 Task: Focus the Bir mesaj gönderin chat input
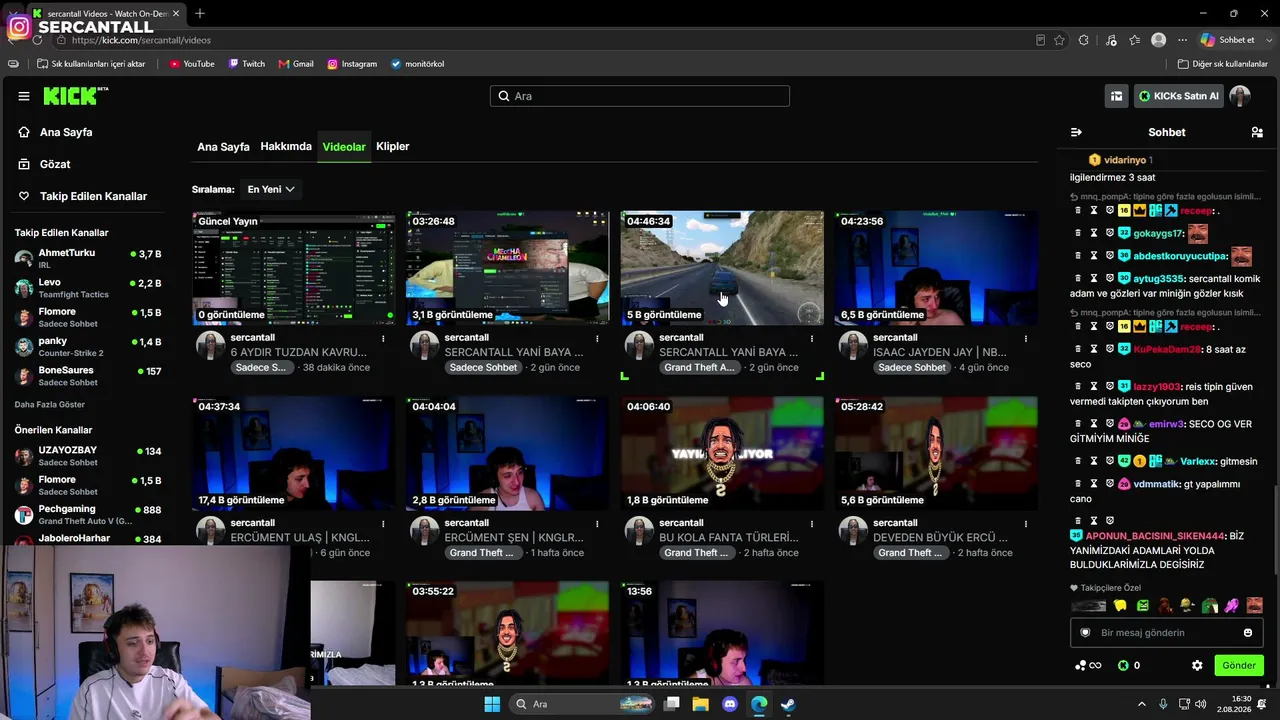pos(1166,633)
